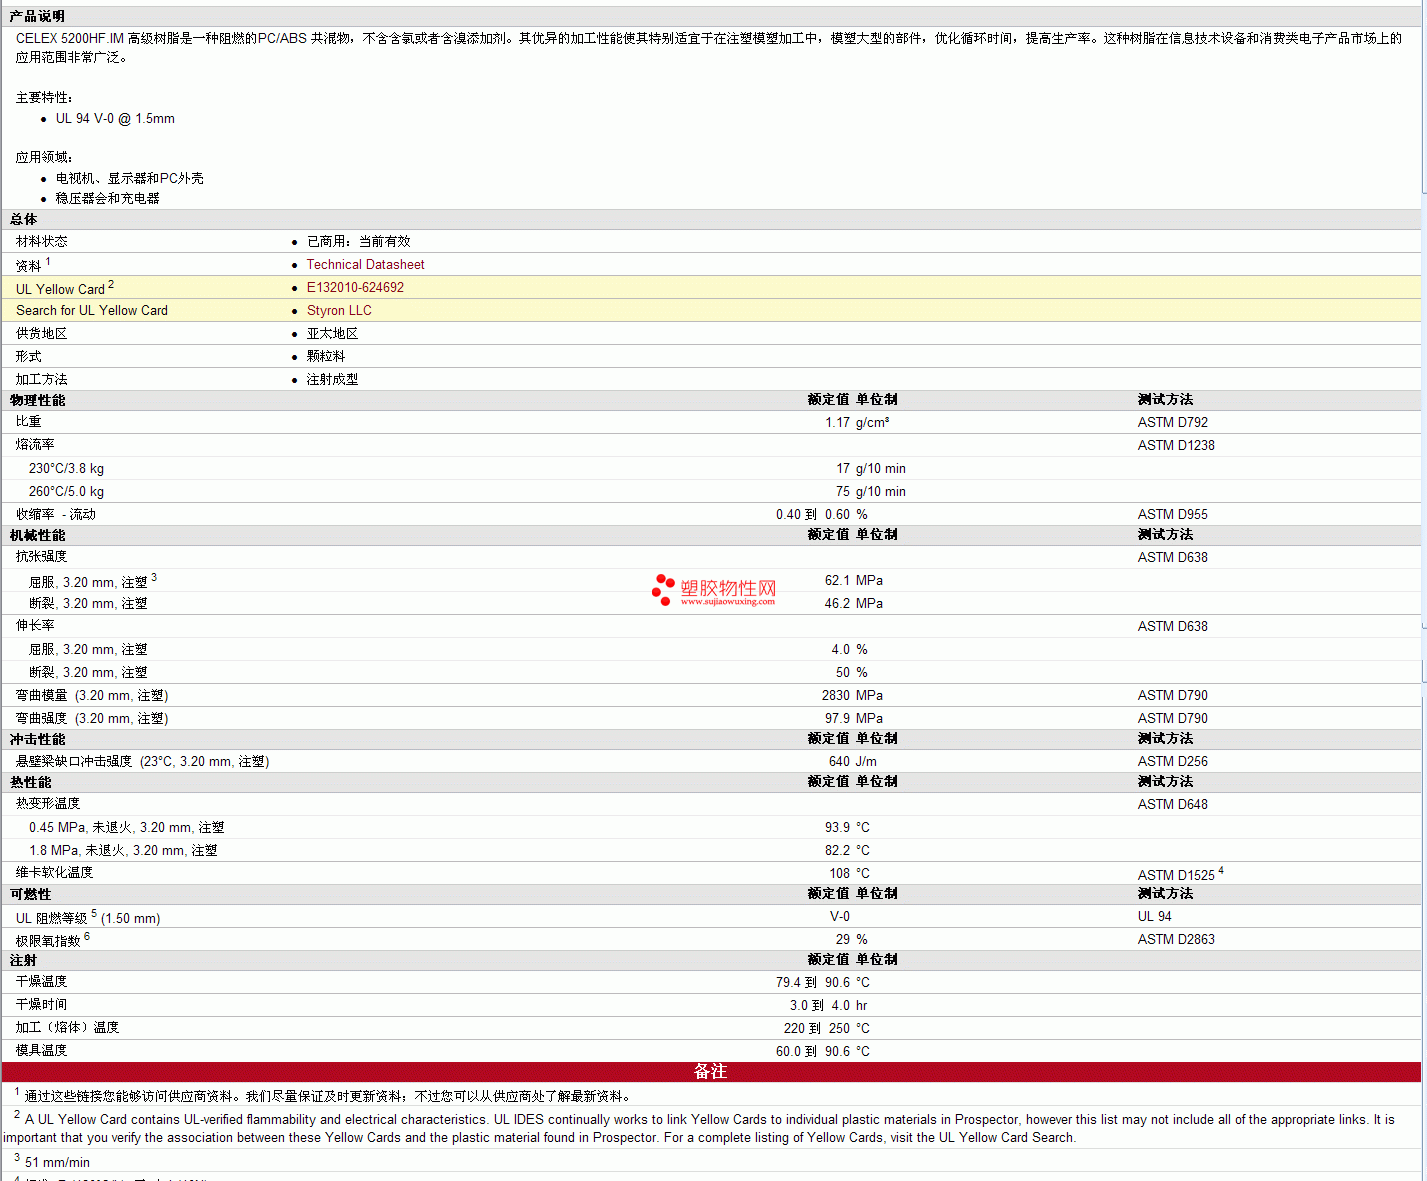Open UL Yellow Card E132010-624692 link
This screenshot has height=1181, width=1427.
tap(355, 288)
